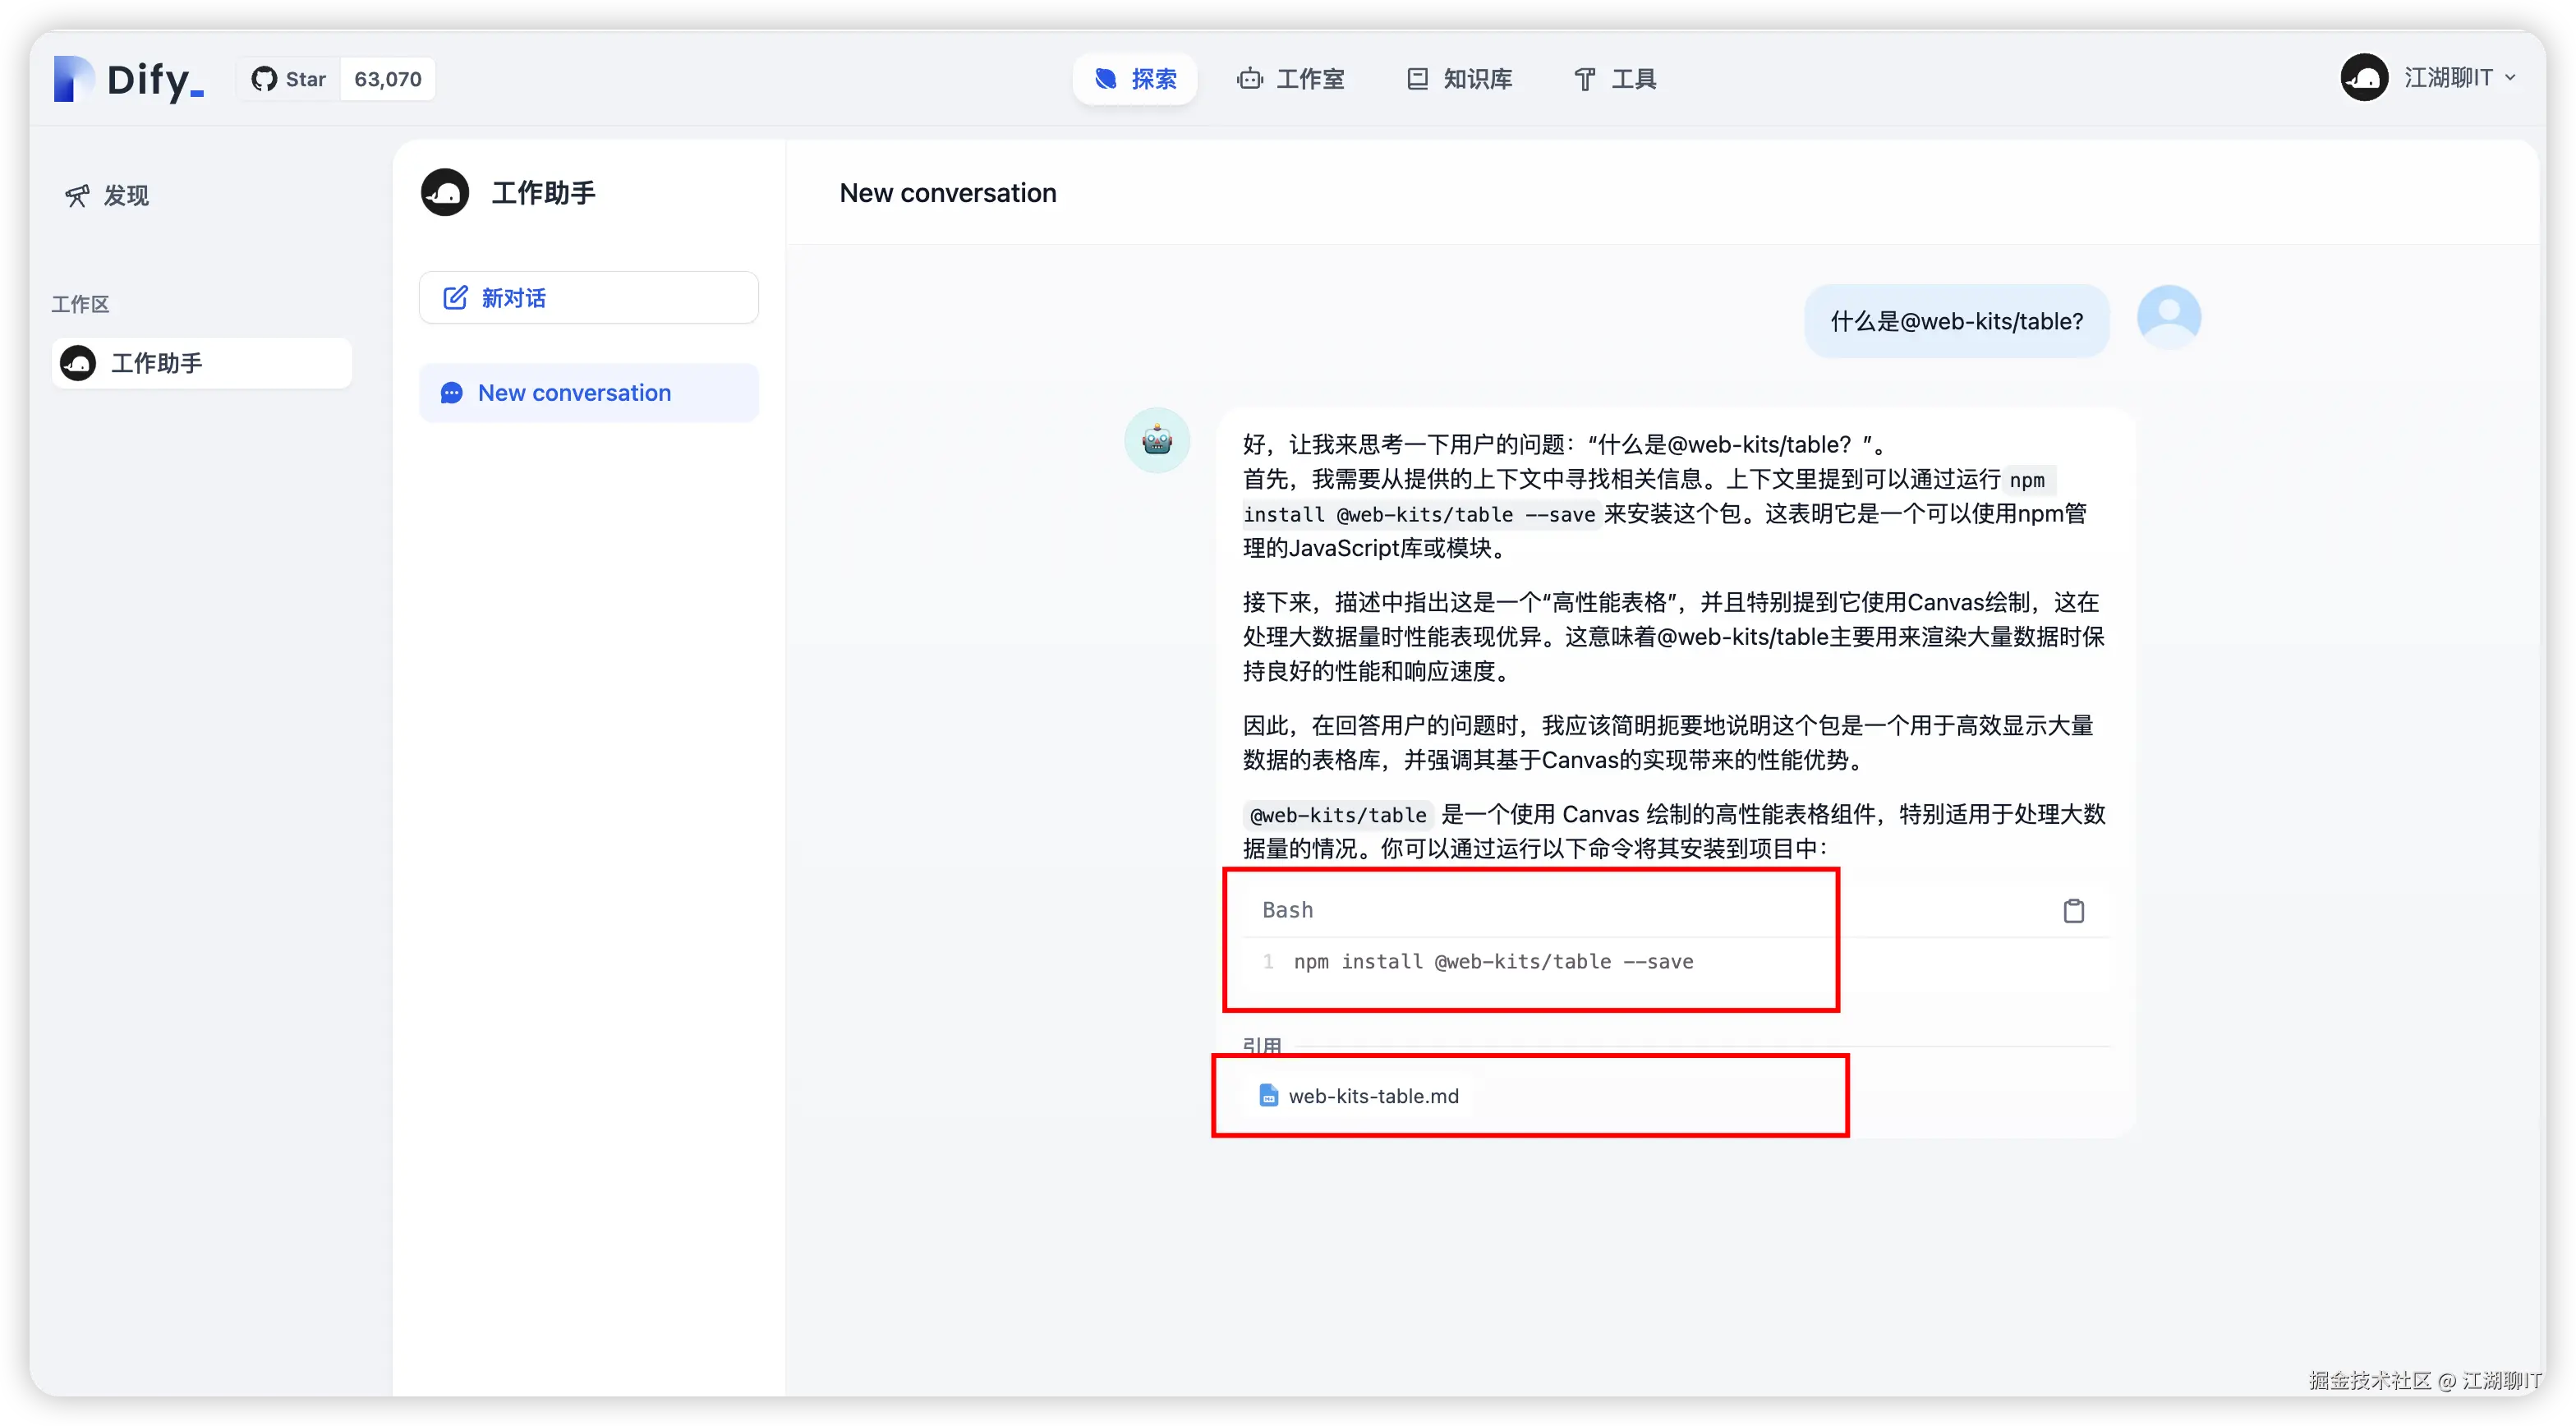The image size is (2576, 1426).
Task: Click the user avatar beside the question
Action: pos(2168,317)
